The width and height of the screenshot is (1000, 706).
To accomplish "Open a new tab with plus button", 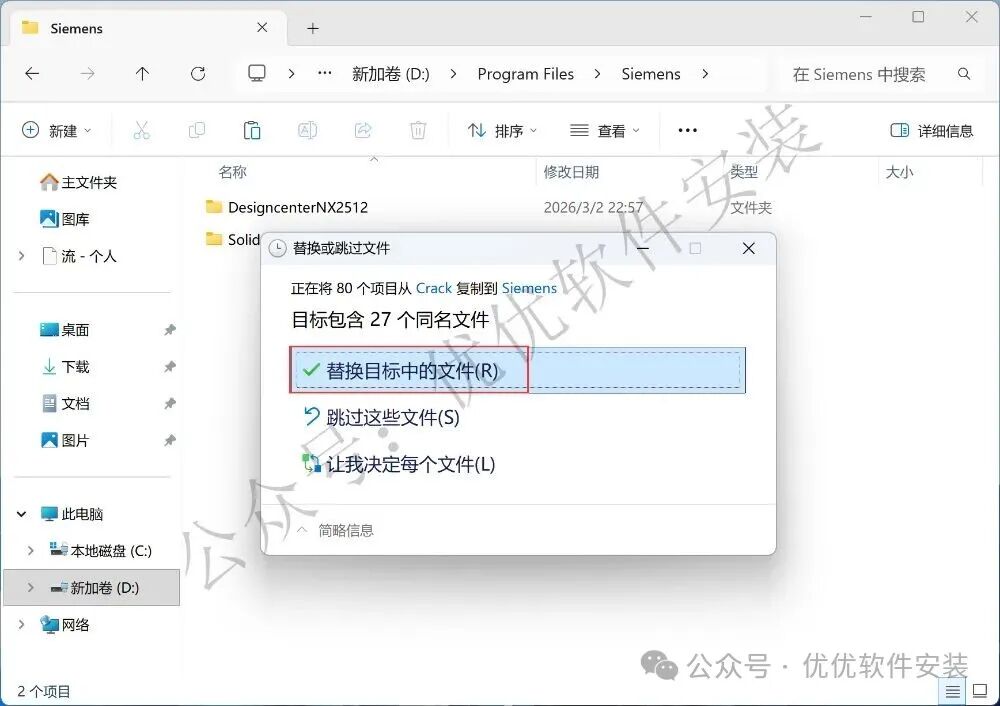I will 312,28.
